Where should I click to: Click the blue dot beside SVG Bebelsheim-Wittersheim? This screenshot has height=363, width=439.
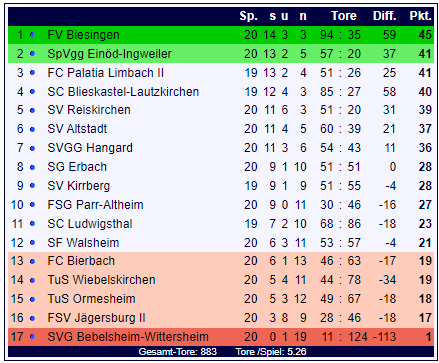(x=32, y=337)
